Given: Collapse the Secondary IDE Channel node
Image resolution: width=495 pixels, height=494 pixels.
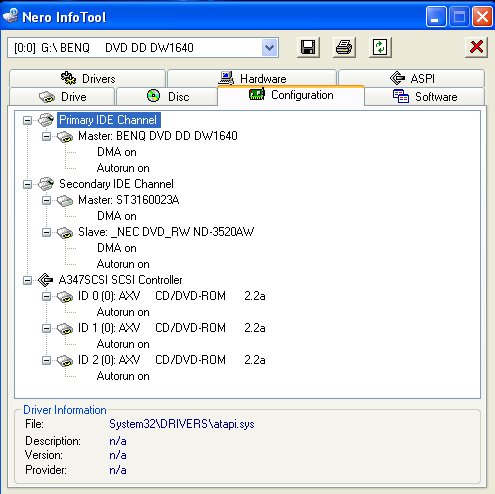Looking at the screenshot, I should pyautogui.click(x=28, y=184).
